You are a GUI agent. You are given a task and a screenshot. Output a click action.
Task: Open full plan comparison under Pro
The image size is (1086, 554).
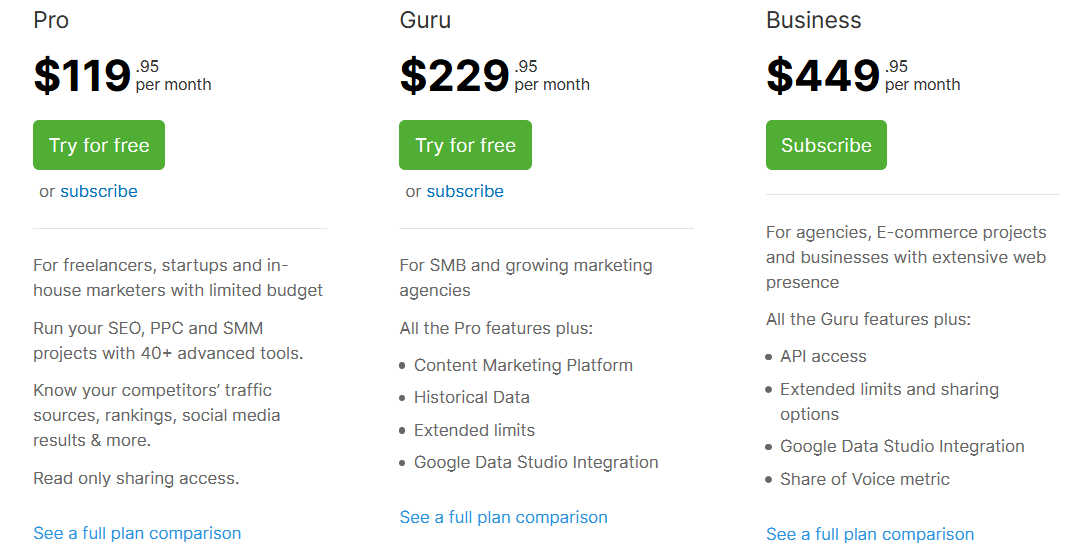click(x=137, y=533)
